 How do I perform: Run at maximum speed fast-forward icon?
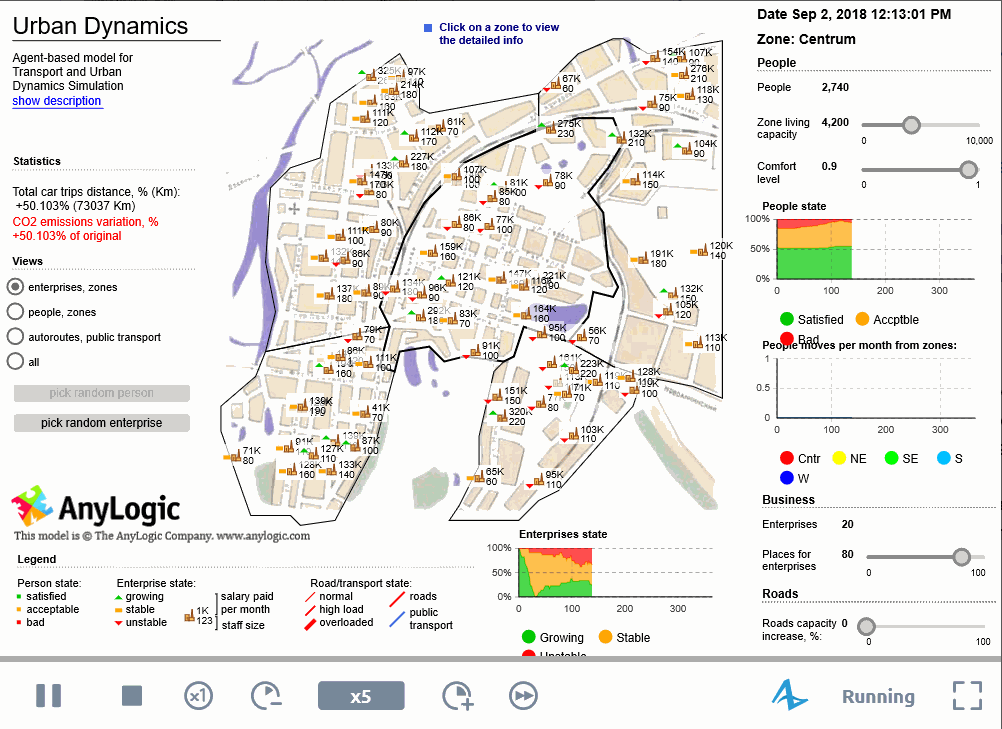click(x=523, y=696)
